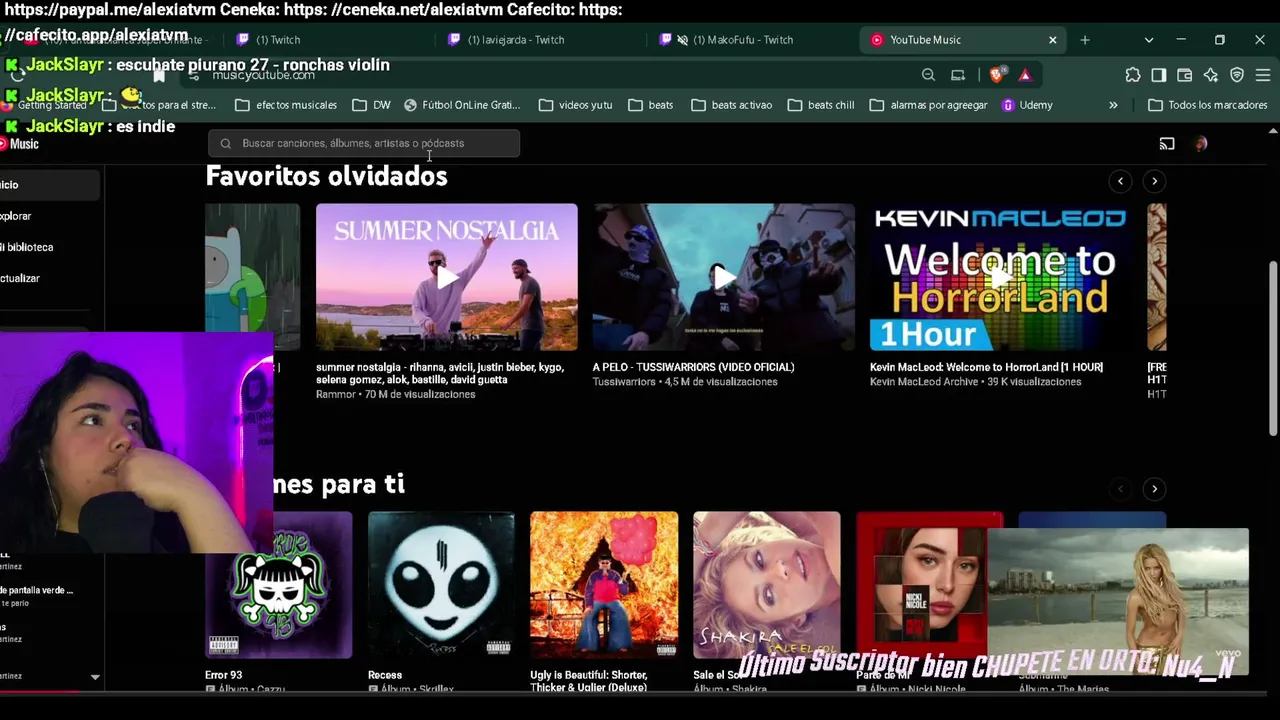Viewport: 1280px width, 720px height.
Task: Play the A PELO Tussiwarriors video
Action: 724,277
